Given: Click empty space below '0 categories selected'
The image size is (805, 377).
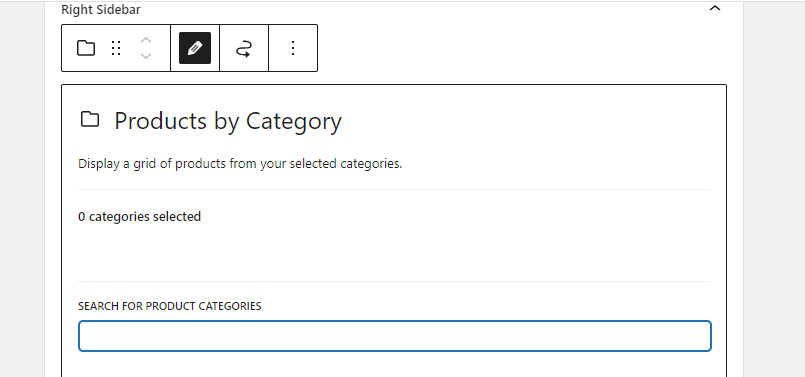Looking at the screenshot, I should (394, 253).
